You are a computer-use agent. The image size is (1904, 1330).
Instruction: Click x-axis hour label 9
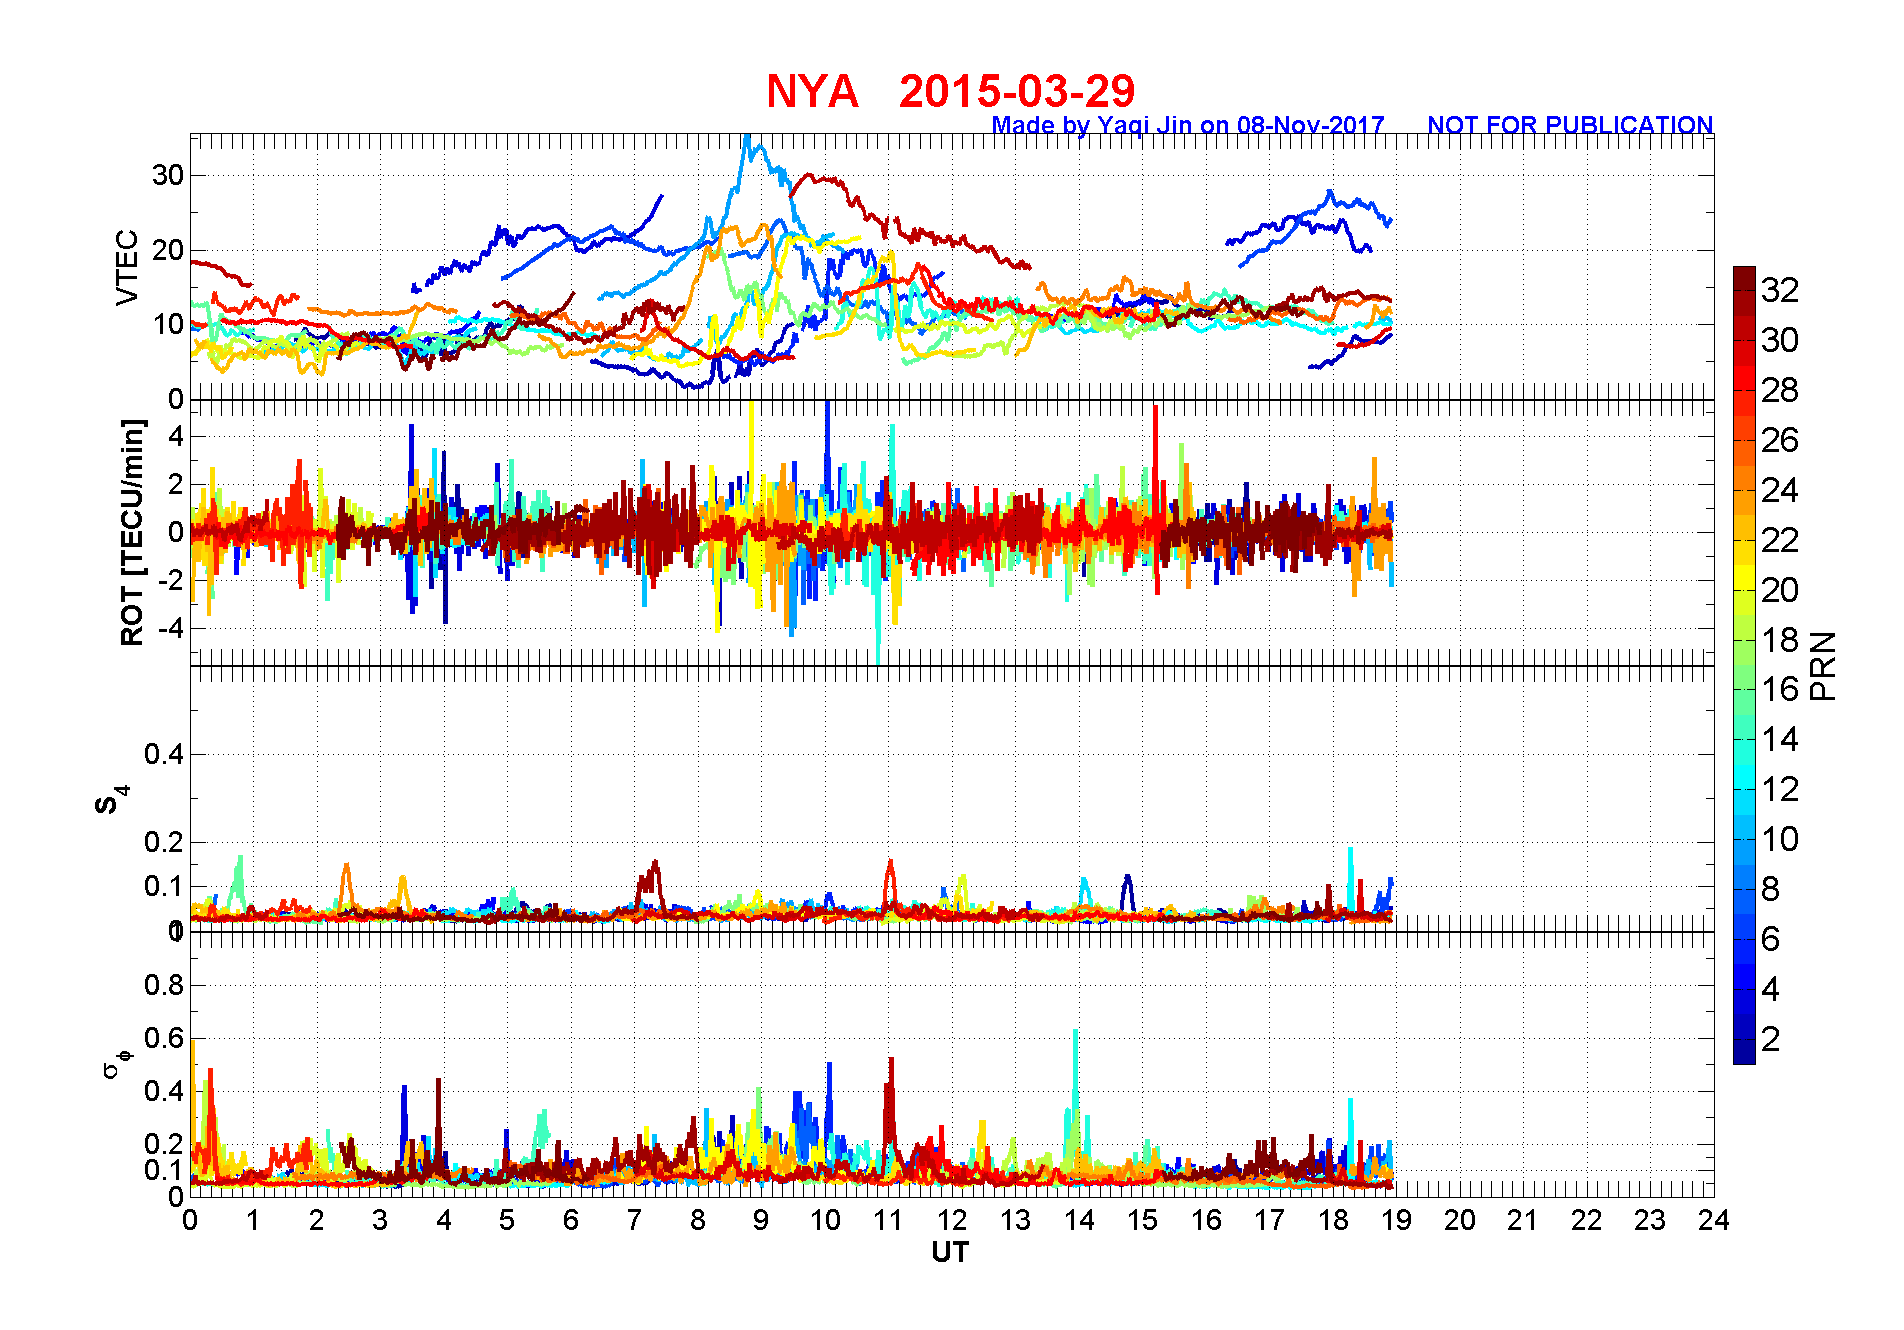pyautogui.click(x=761, y=1220)
